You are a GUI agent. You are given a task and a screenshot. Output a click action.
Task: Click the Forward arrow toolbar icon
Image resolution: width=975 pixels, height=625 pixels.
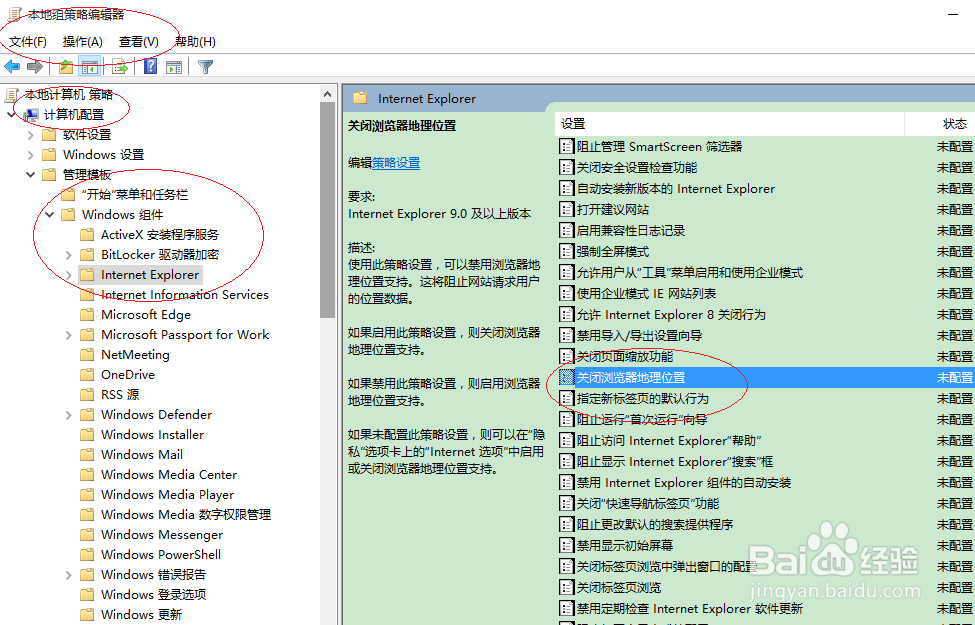(35, 67)
